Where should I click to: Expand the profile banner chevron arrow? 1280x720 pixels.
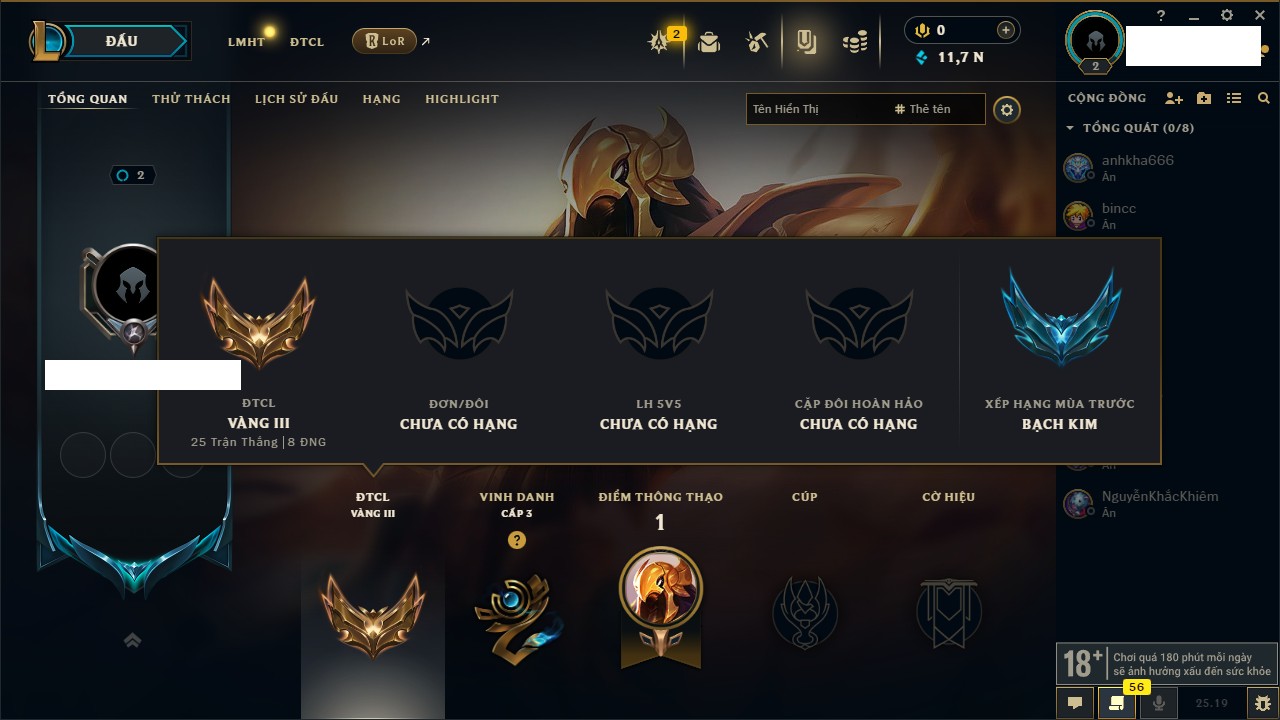pyautogui.click(x=132, y=640)
